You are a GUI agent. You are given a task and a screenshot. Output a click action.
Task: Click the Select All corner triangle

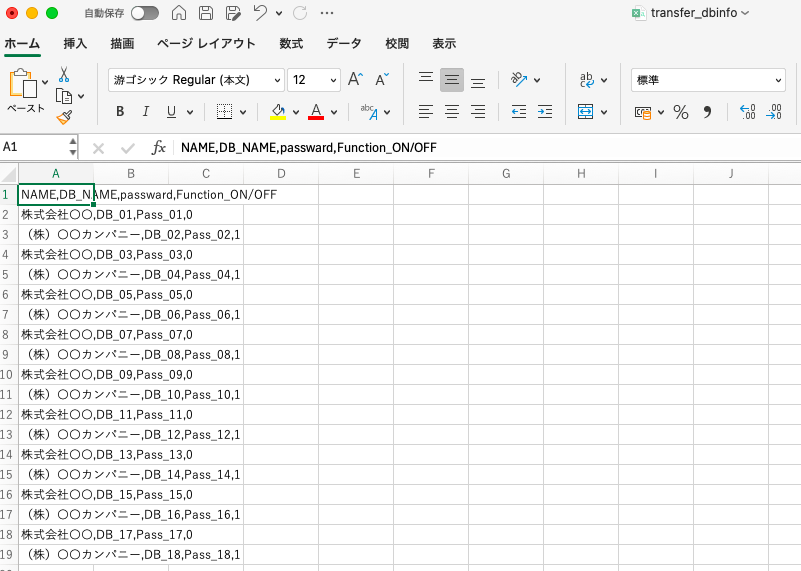(x=9, y=174)
